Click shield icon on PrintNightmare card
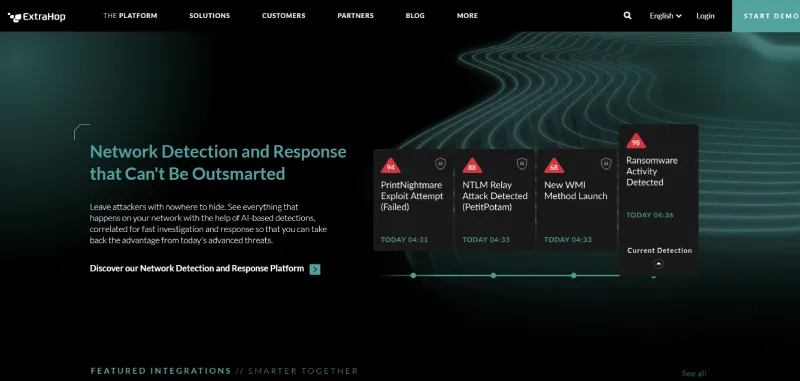The height and width of the screenshot is (381, 800). tap(440, 164)
